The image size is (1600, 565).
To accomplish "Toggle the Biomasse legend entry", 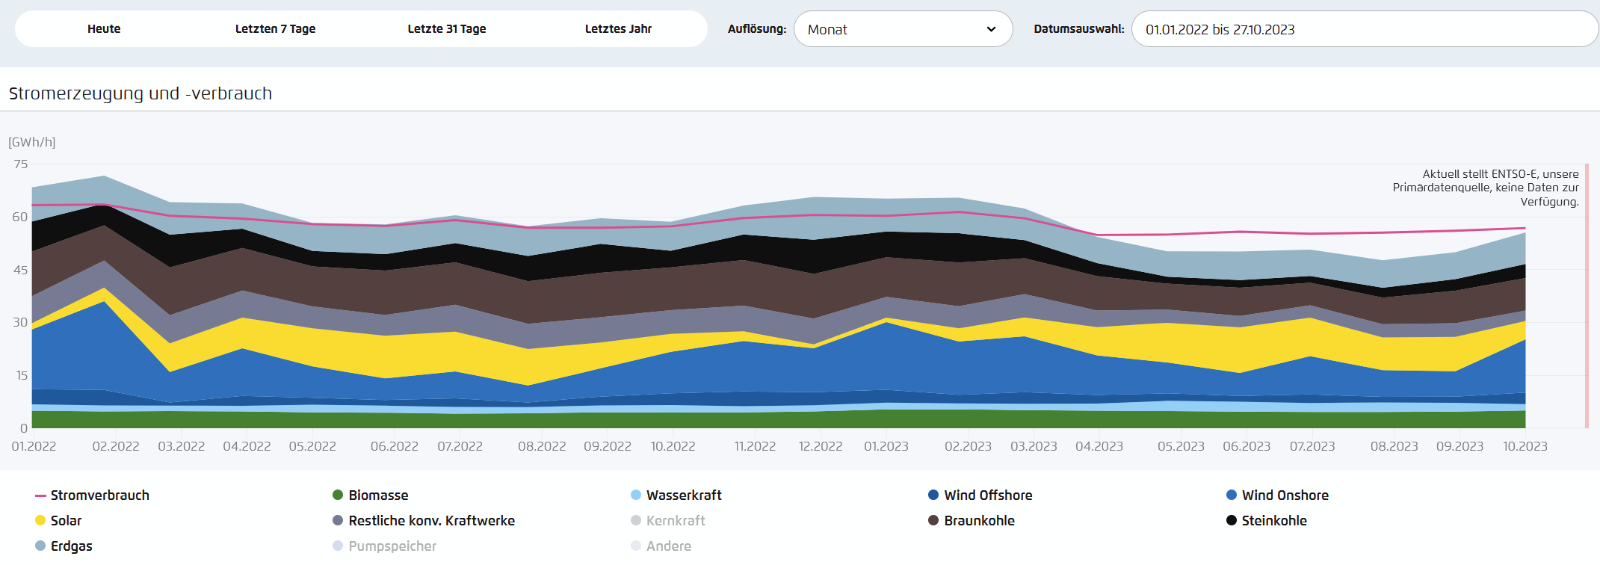I will [370, 495].
